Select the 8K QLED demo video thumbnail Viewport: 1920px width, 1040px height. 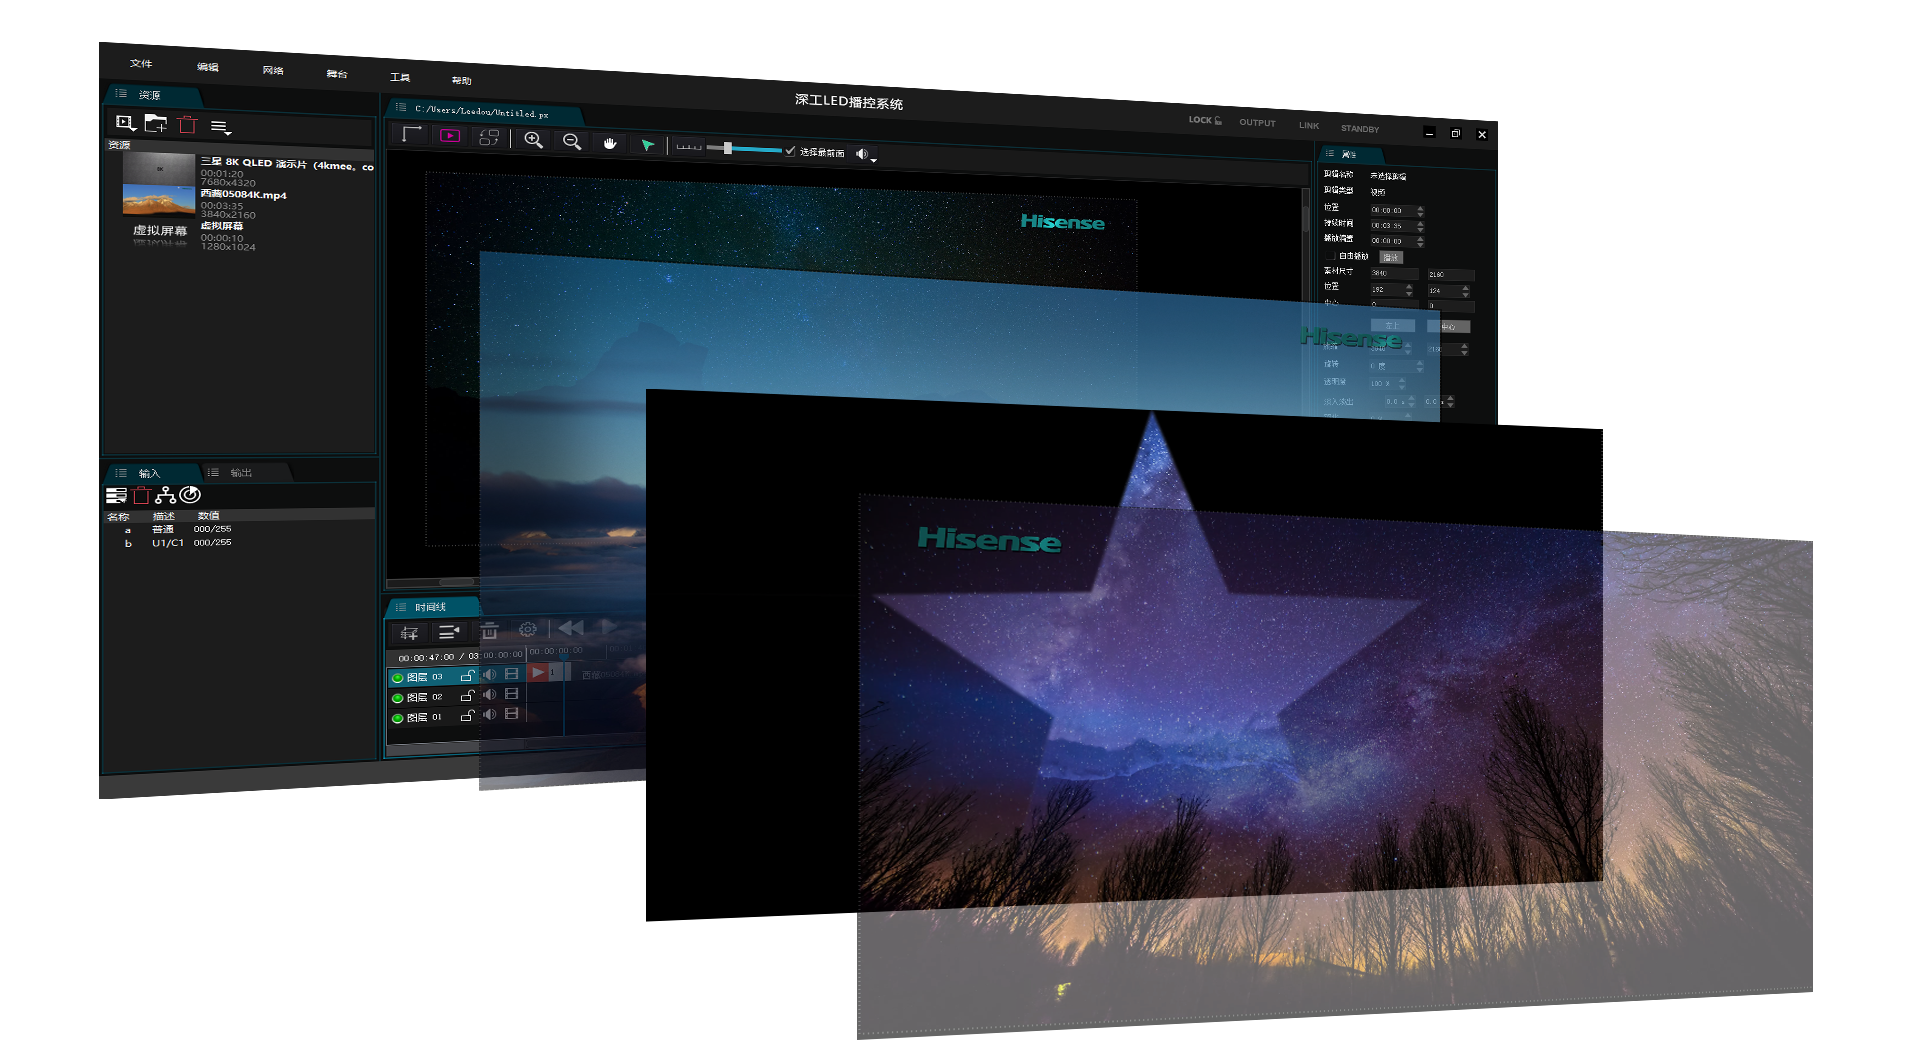[159, 169]
